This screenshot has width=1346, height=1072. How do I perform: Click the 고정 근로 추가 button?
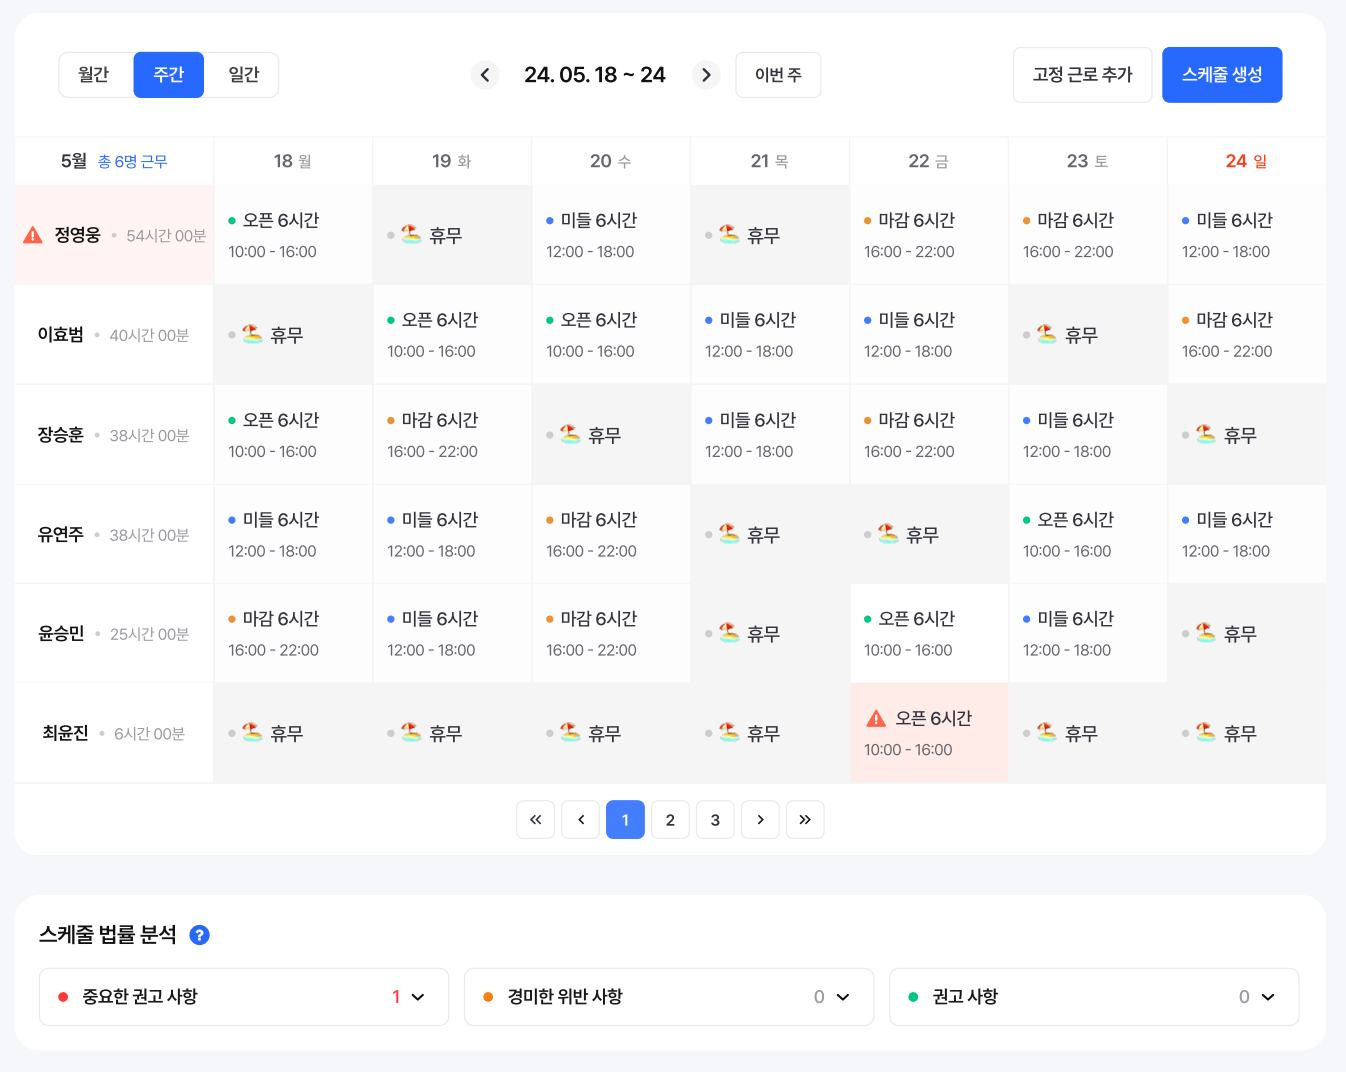pyautogui.click(x=1082, y=75)
